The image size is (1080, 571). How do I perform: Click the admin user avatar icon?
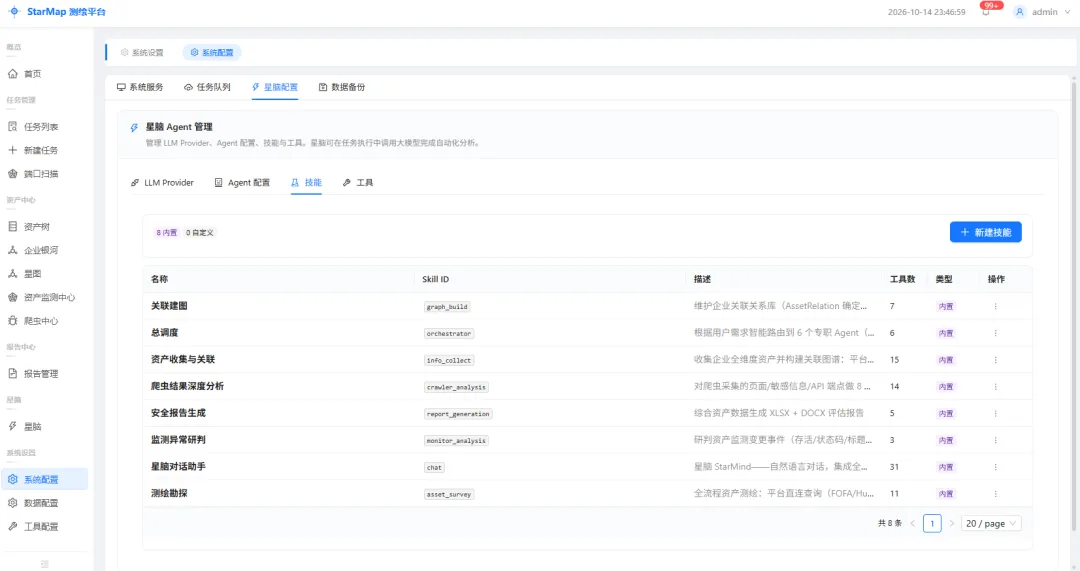[x=1019, y=12]
